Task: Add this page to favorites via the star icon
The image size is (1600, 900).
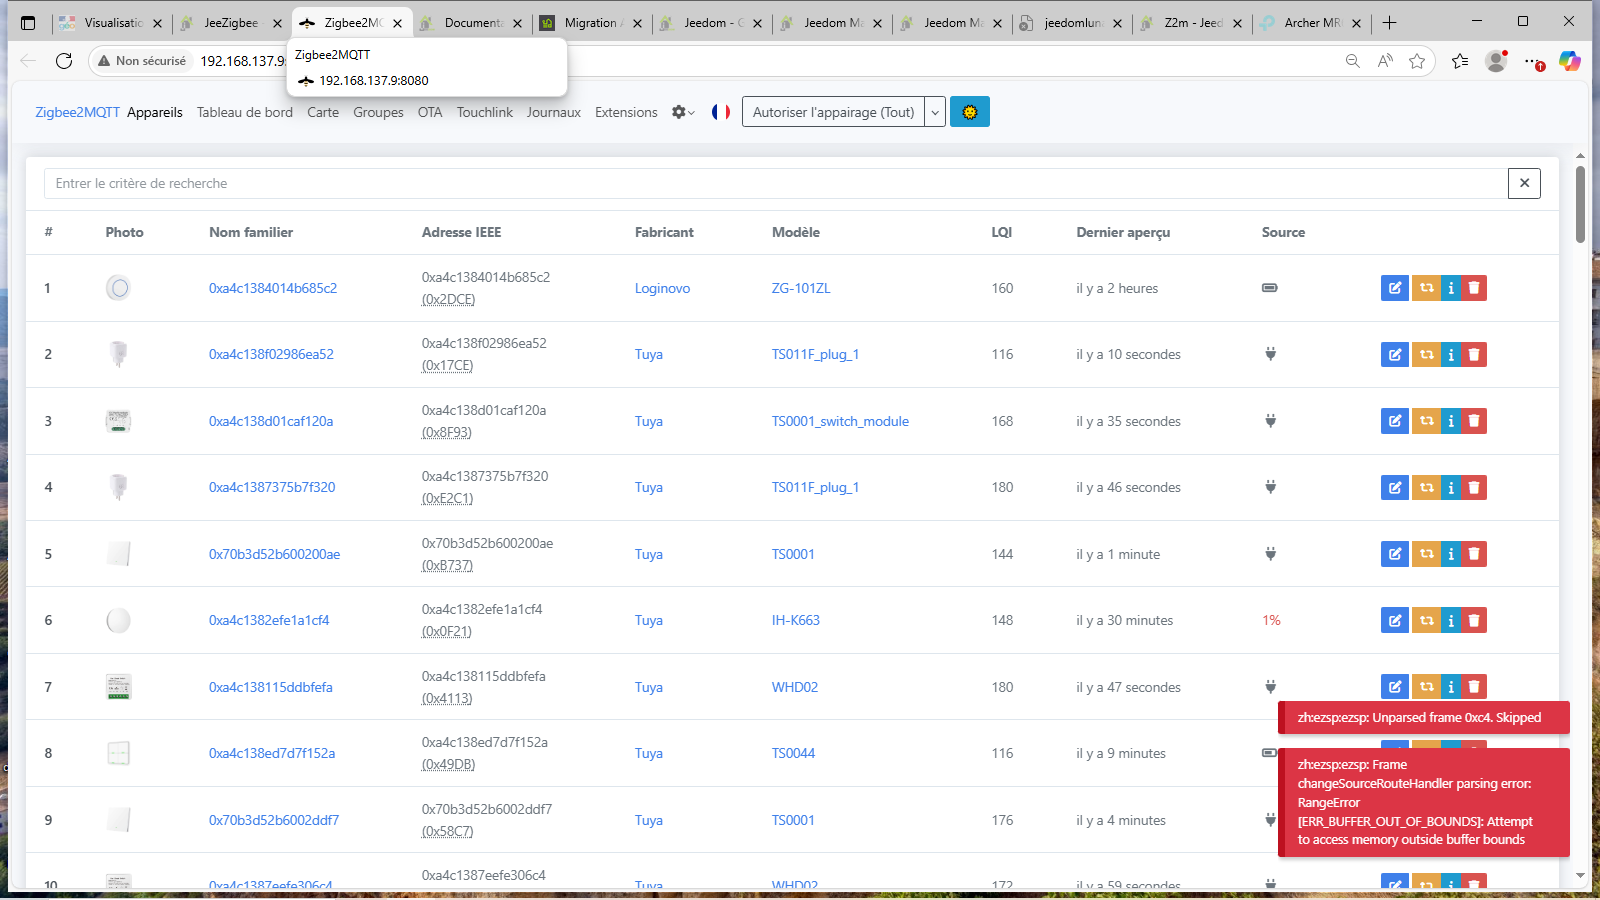Action: [x=1417, y=61]
